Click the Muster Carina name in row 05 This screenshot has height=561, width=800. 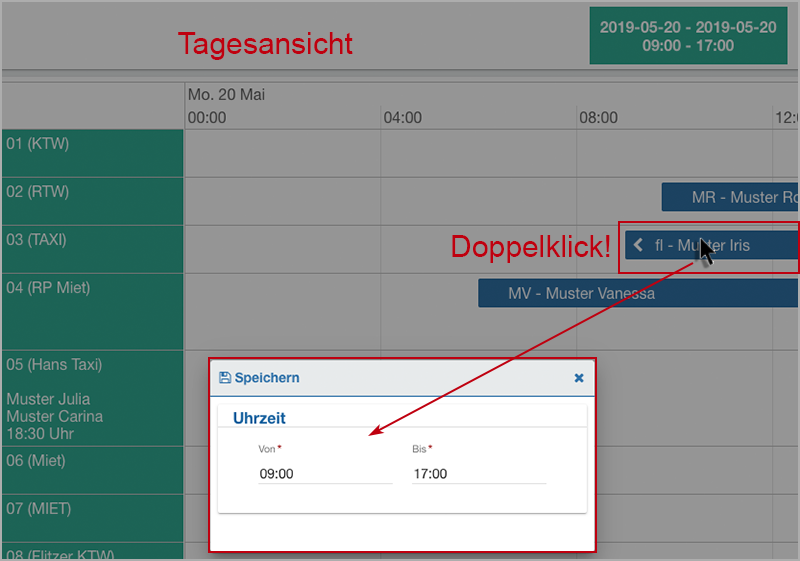[55, 416]
